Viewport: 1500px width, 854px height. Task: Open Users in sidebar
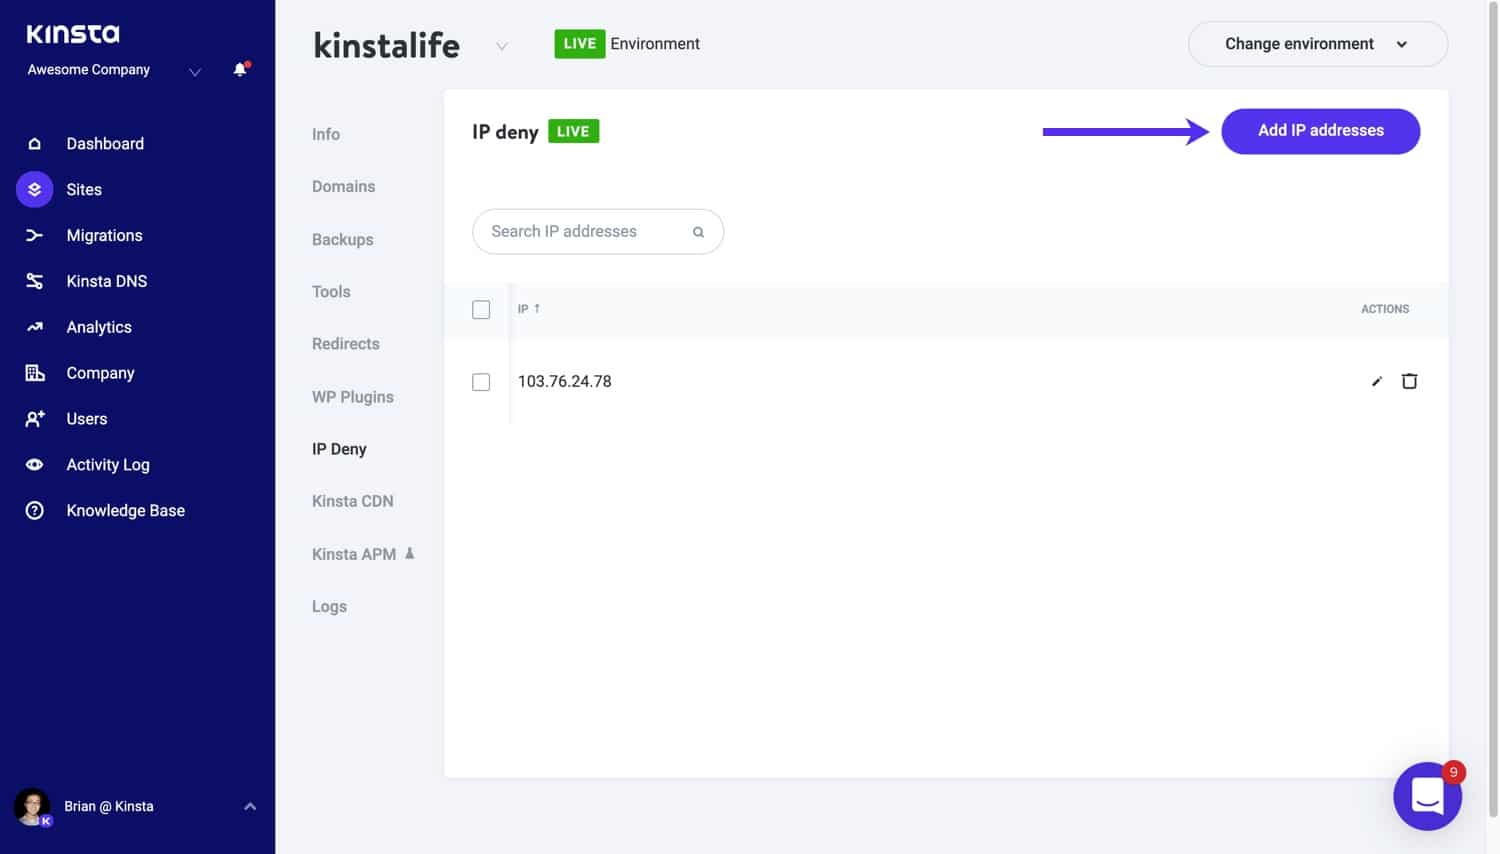coord(86,419)
